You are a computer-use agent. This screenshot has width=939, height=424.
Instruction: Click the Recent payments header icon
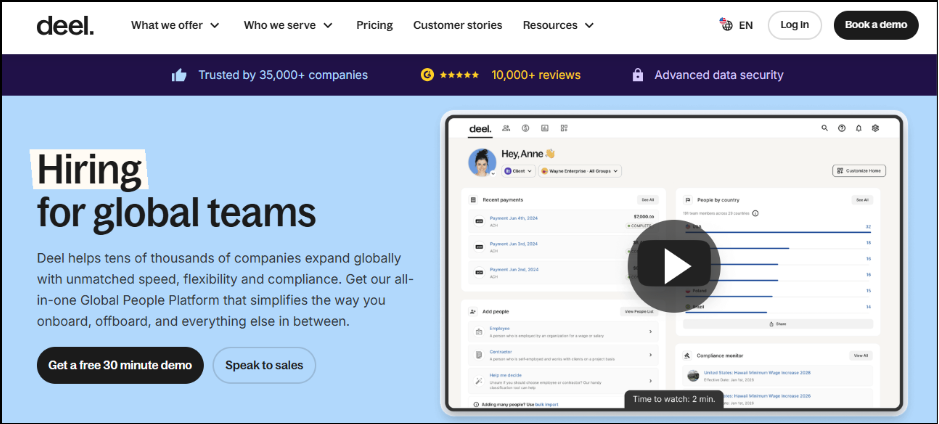(473, 200)
